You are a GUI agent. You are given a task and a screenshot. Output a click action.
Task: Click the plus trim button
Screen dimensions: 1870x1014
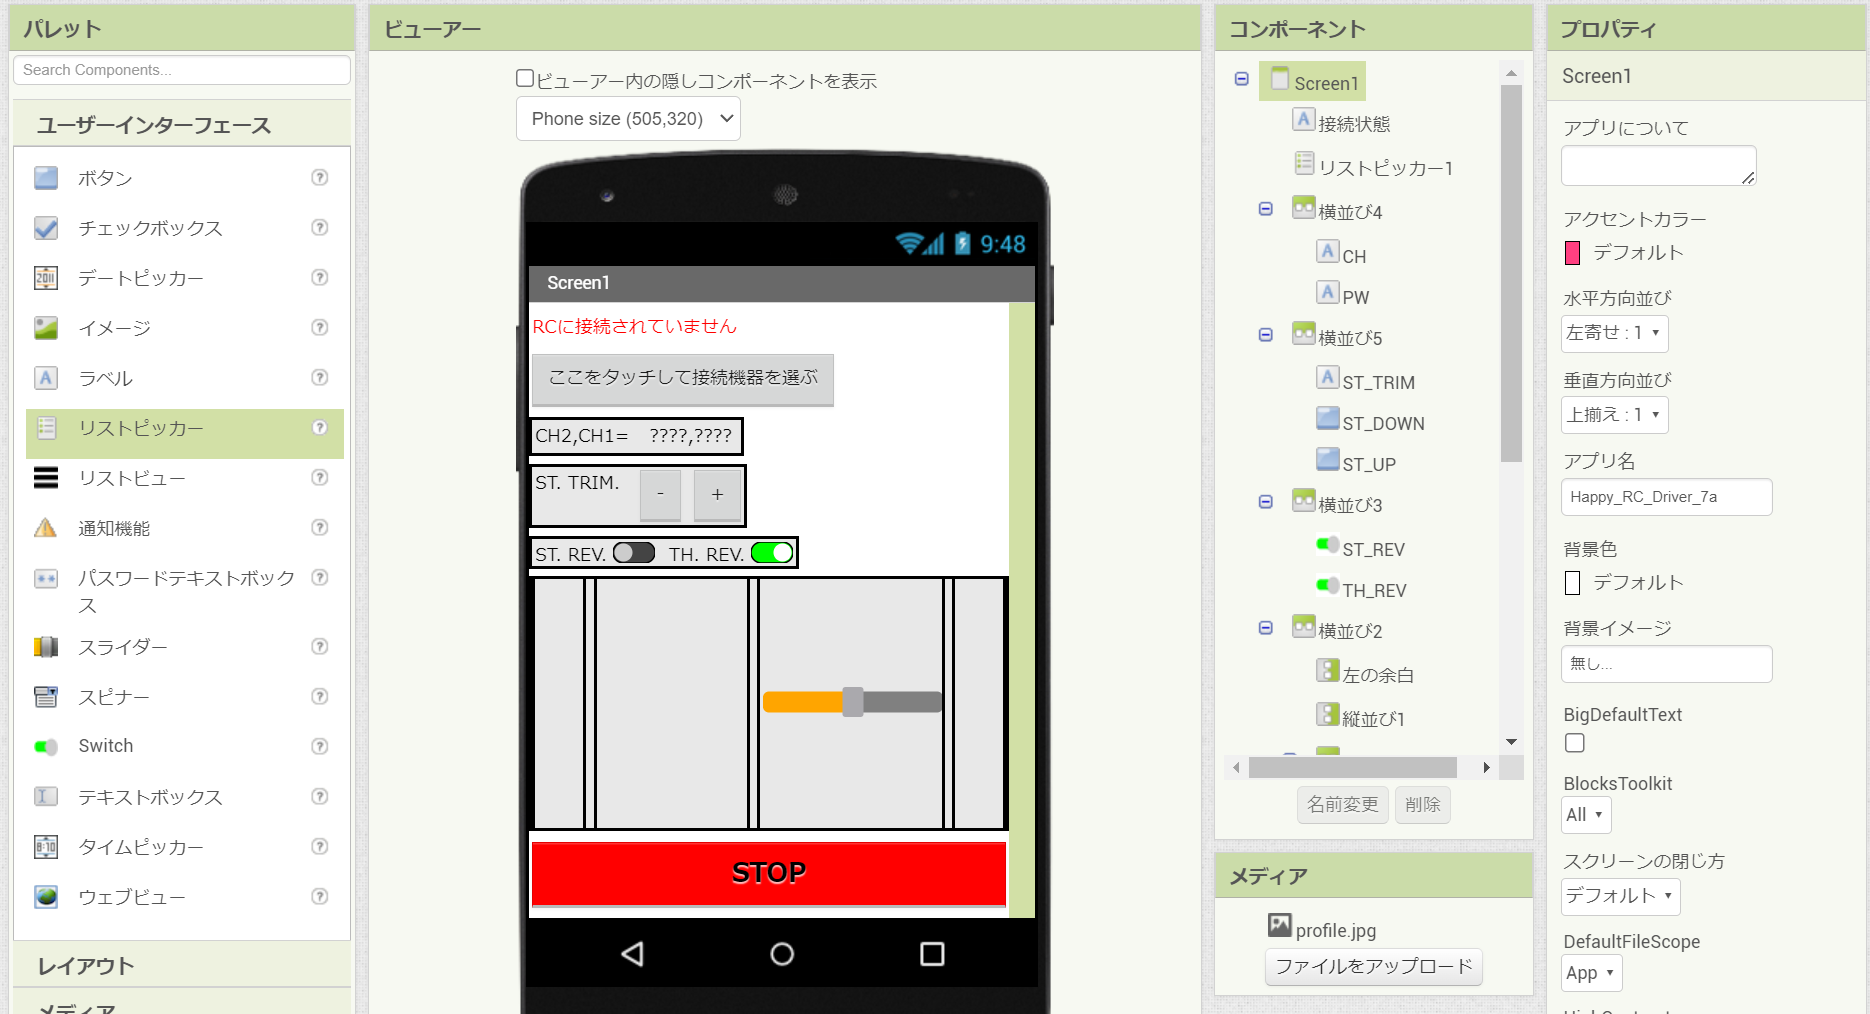point(717,494)
